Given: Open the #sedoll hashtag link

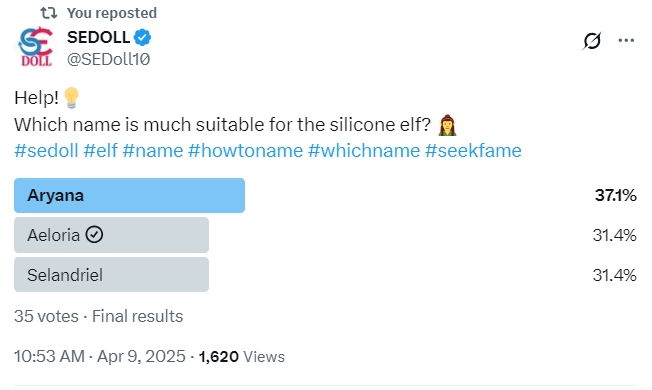Looking at the screenshot, I should click(x=46, y=151).
